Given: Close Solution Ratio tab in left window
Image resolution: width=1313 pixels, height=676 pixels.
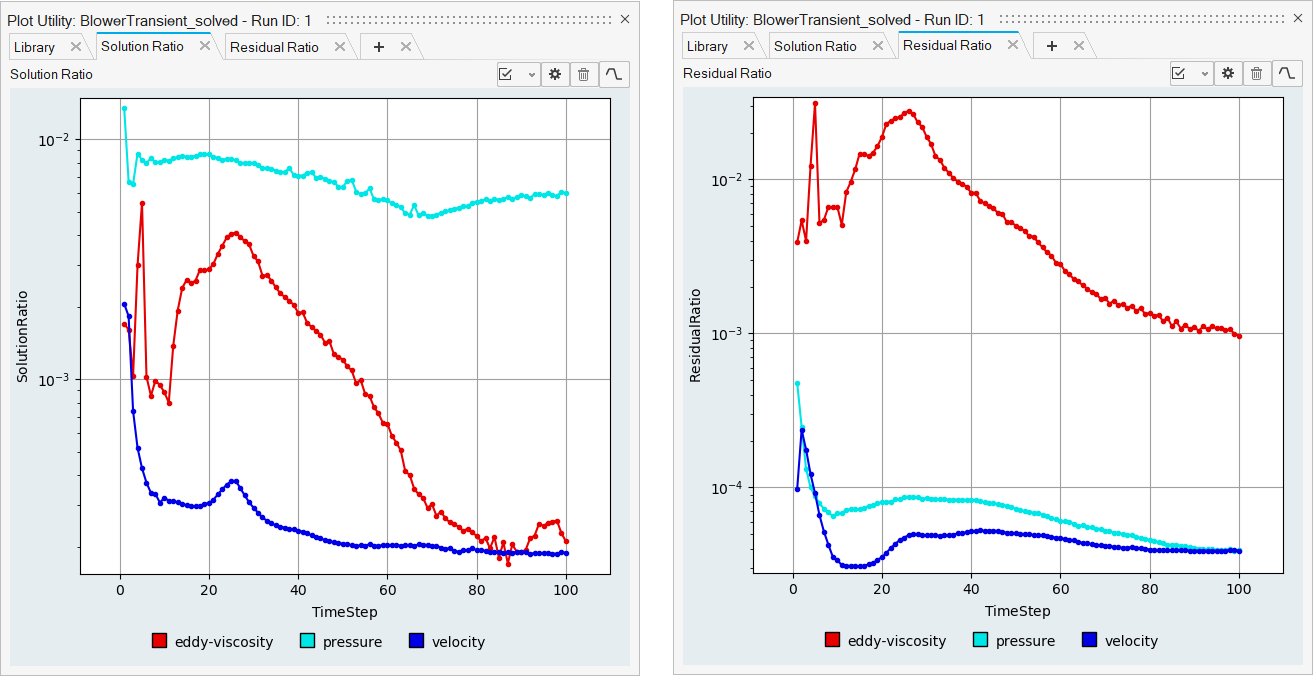Looking at the screenshot, I should point(205,46).
